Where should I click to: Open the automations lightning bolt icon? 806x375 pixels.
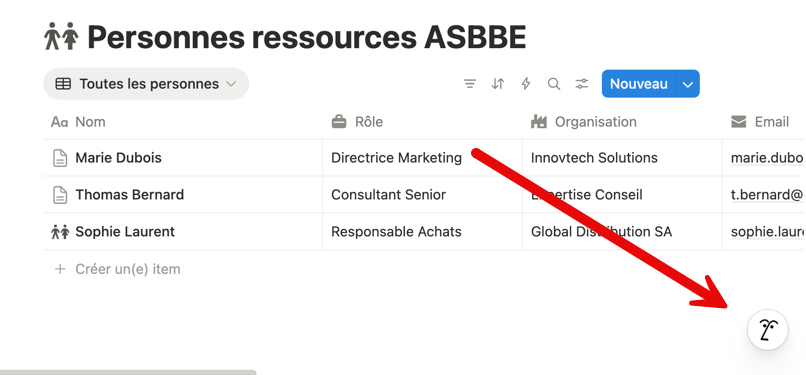coord(525,84)
